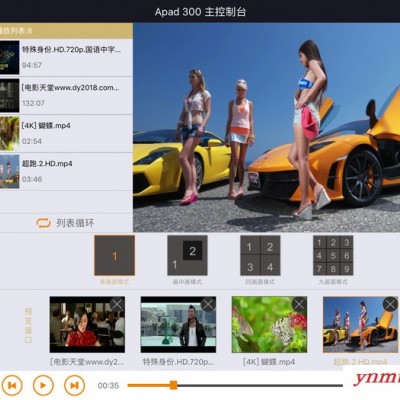Open the [4K] 蝴蝶.mp4 preview thumbnail
Screen dimensions: 400x400
tap(269, 325)
